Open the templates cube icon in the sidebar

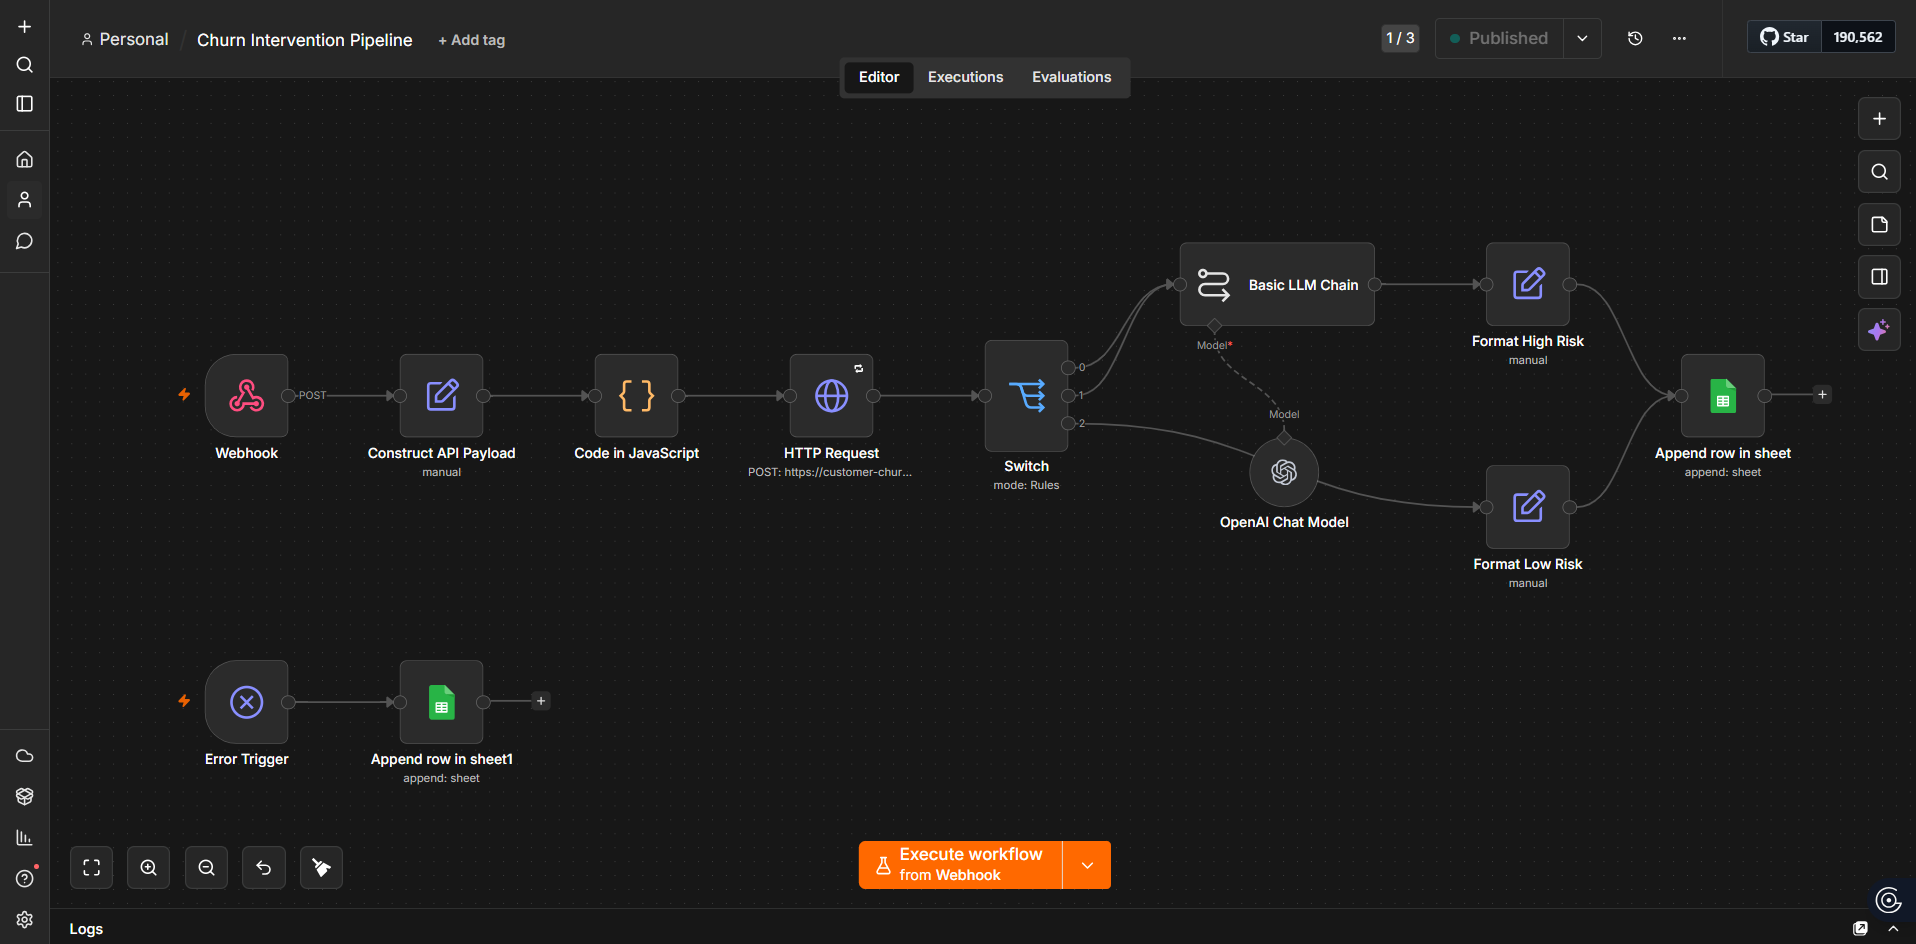(25, 796)
